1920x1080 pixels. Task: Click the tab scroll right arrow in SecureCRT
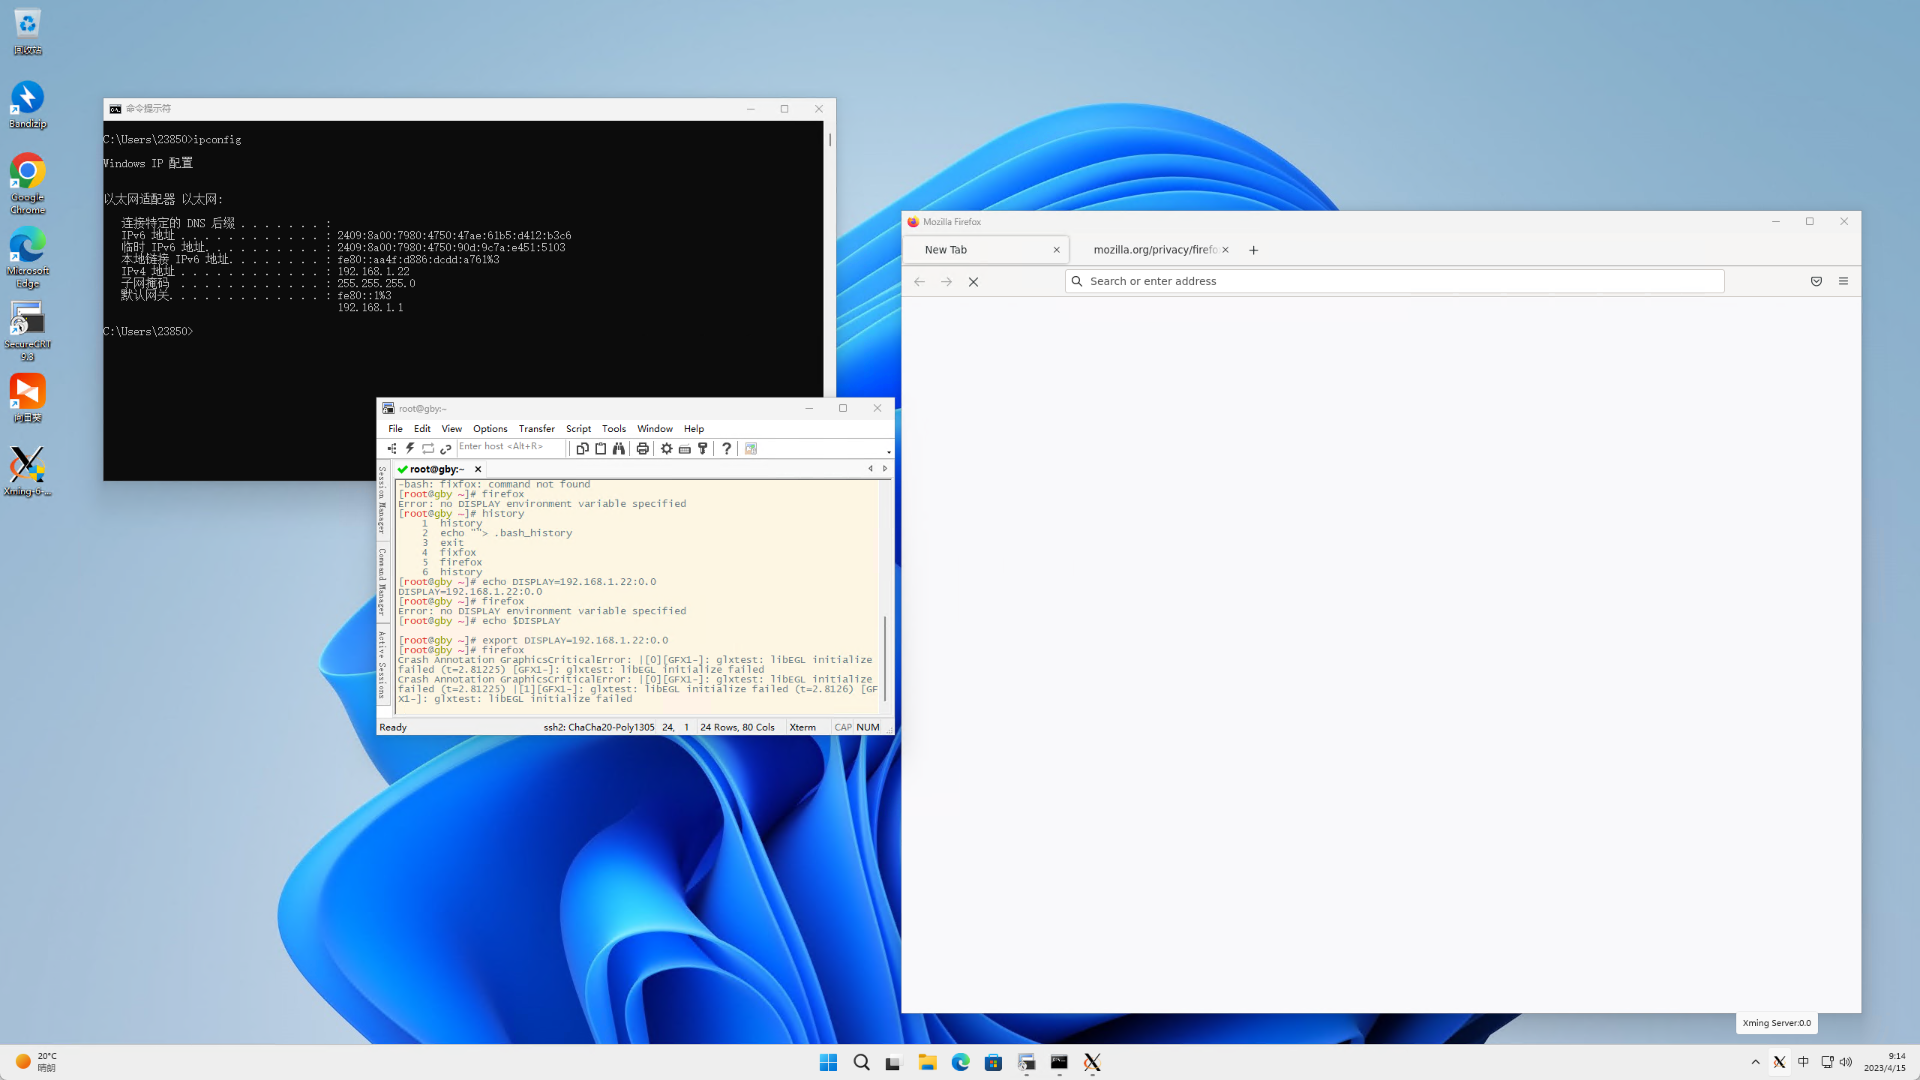(x=885, y=468)
